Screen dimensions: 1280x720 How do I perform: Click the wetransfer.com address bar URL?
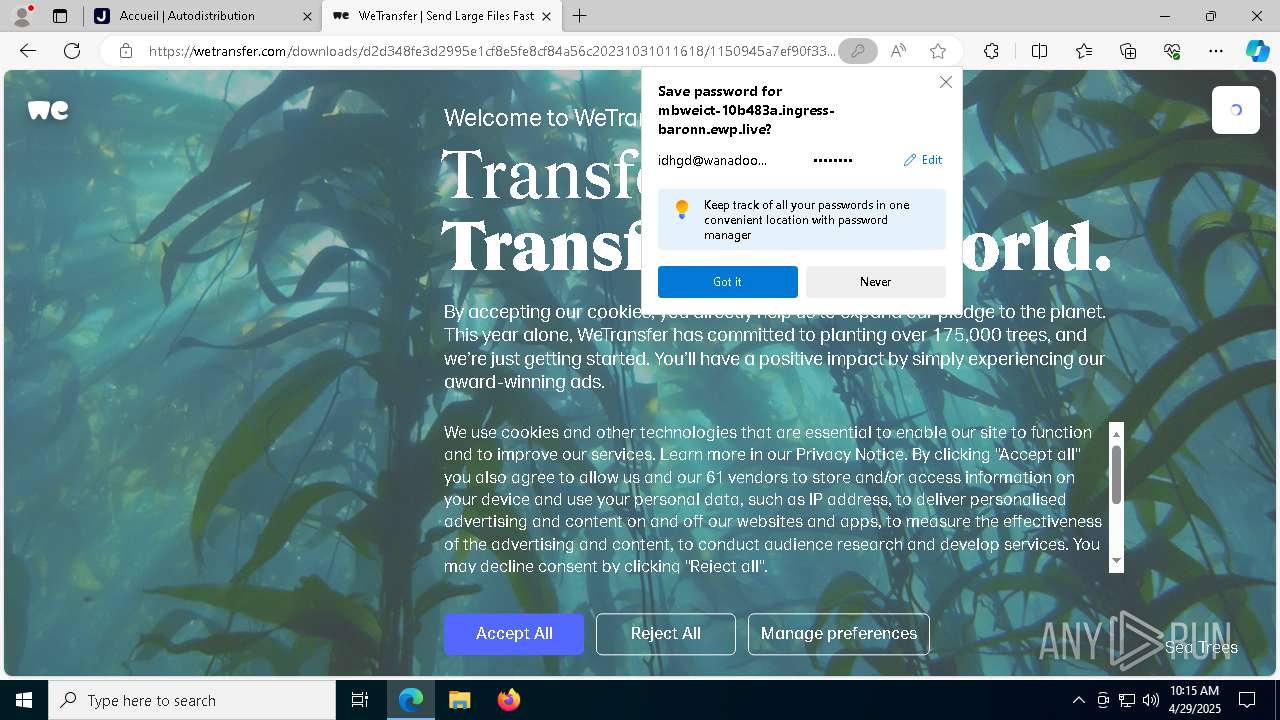point(491,51)
